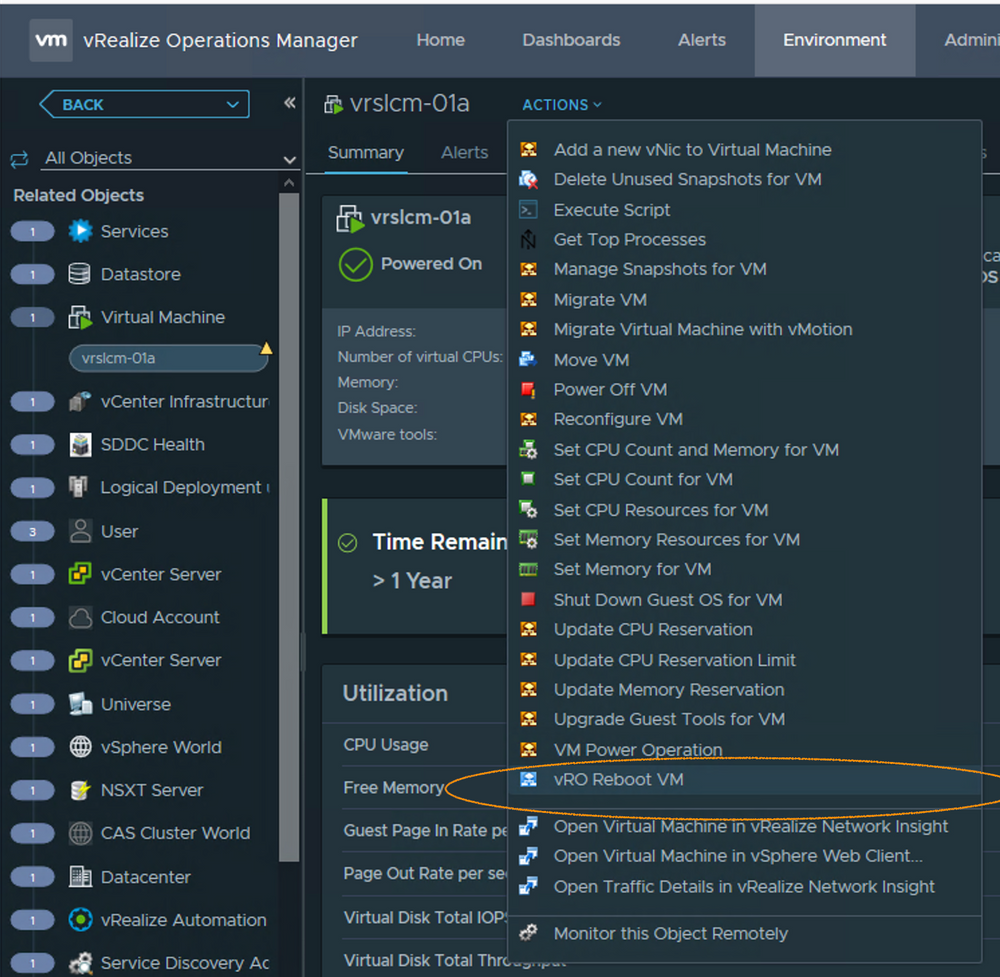Switch to the Summary tab

(x=365, y=152)
